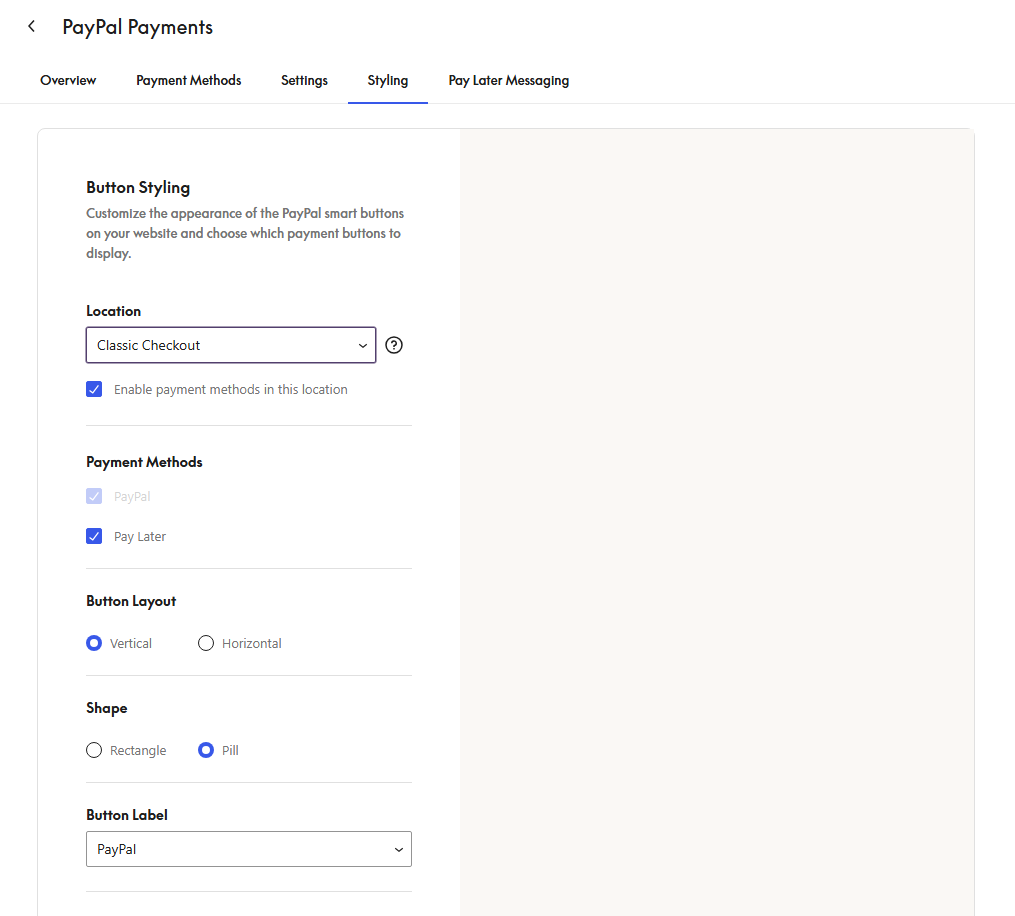Click the Customize the appearance description paragraph

tap(245, 233)
